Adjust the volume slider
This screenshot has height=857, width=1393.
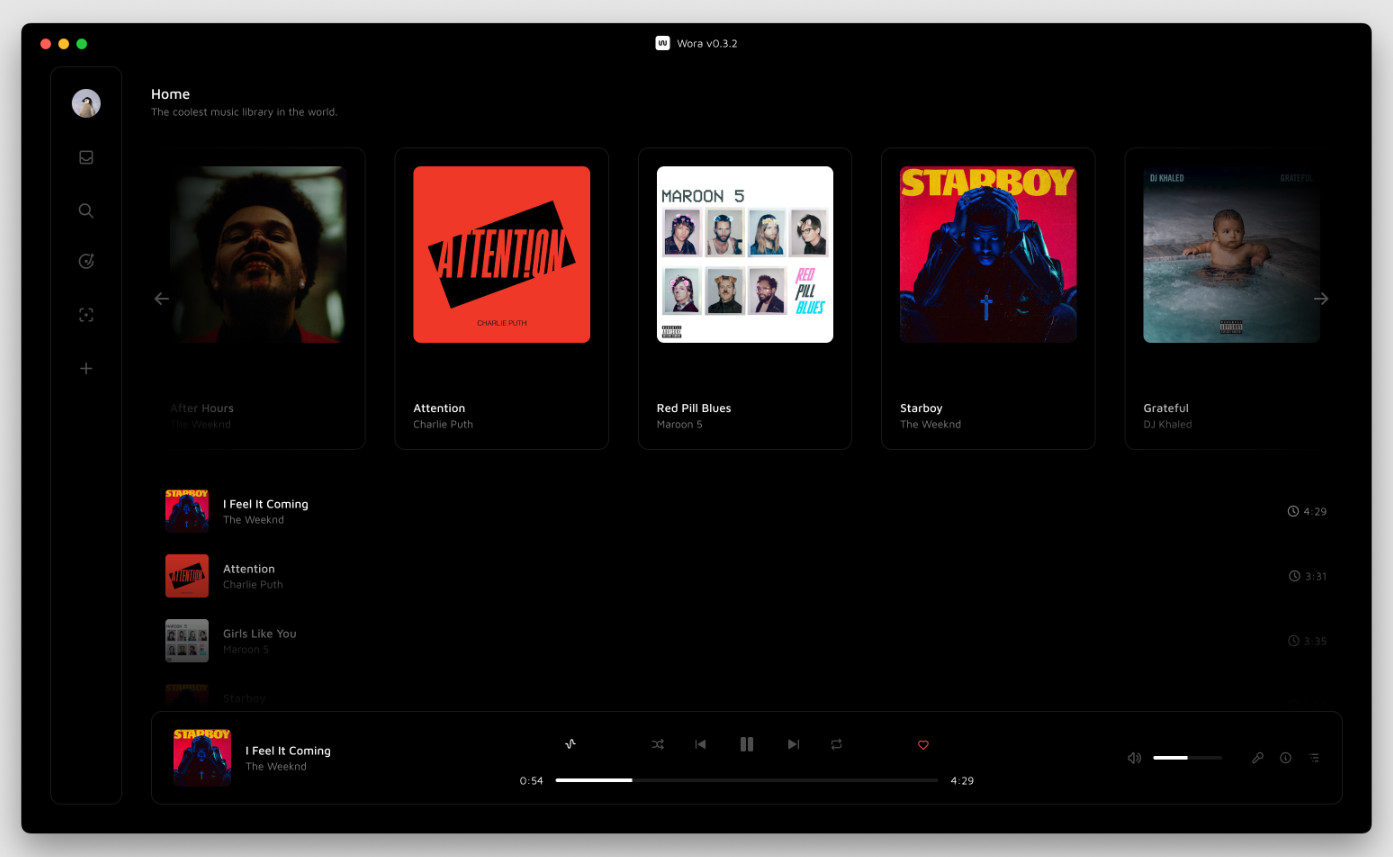pyautogui.click(x=1187, y=758)
